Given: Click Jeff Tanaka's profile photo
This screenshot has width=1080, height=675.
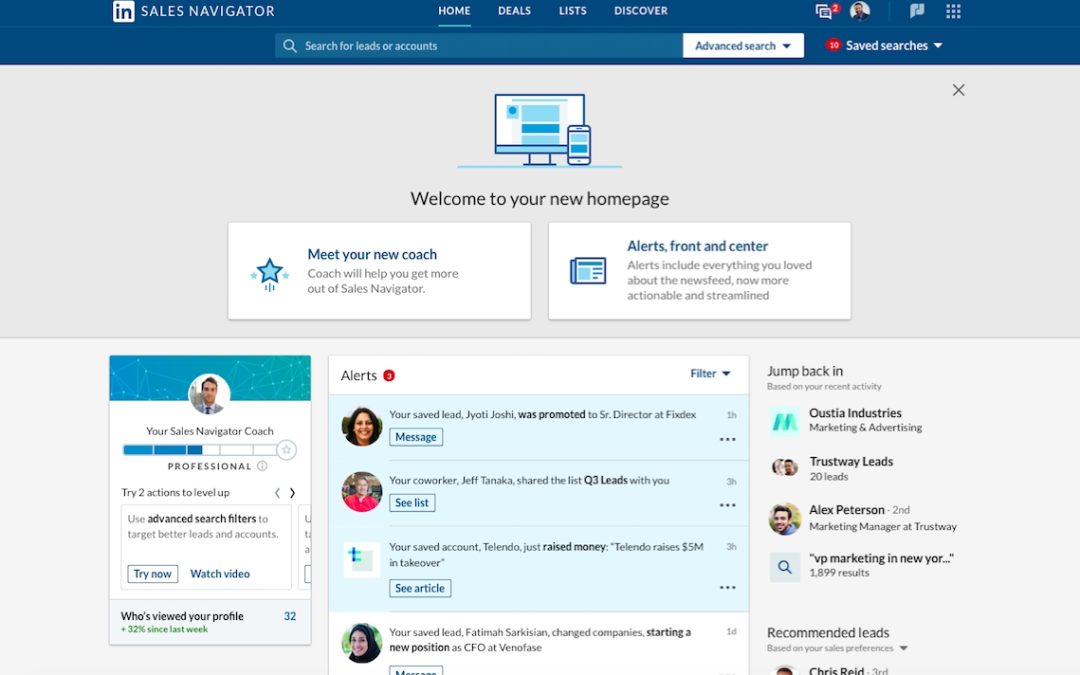Looking at the screenshot, I should tap(362, 492).
